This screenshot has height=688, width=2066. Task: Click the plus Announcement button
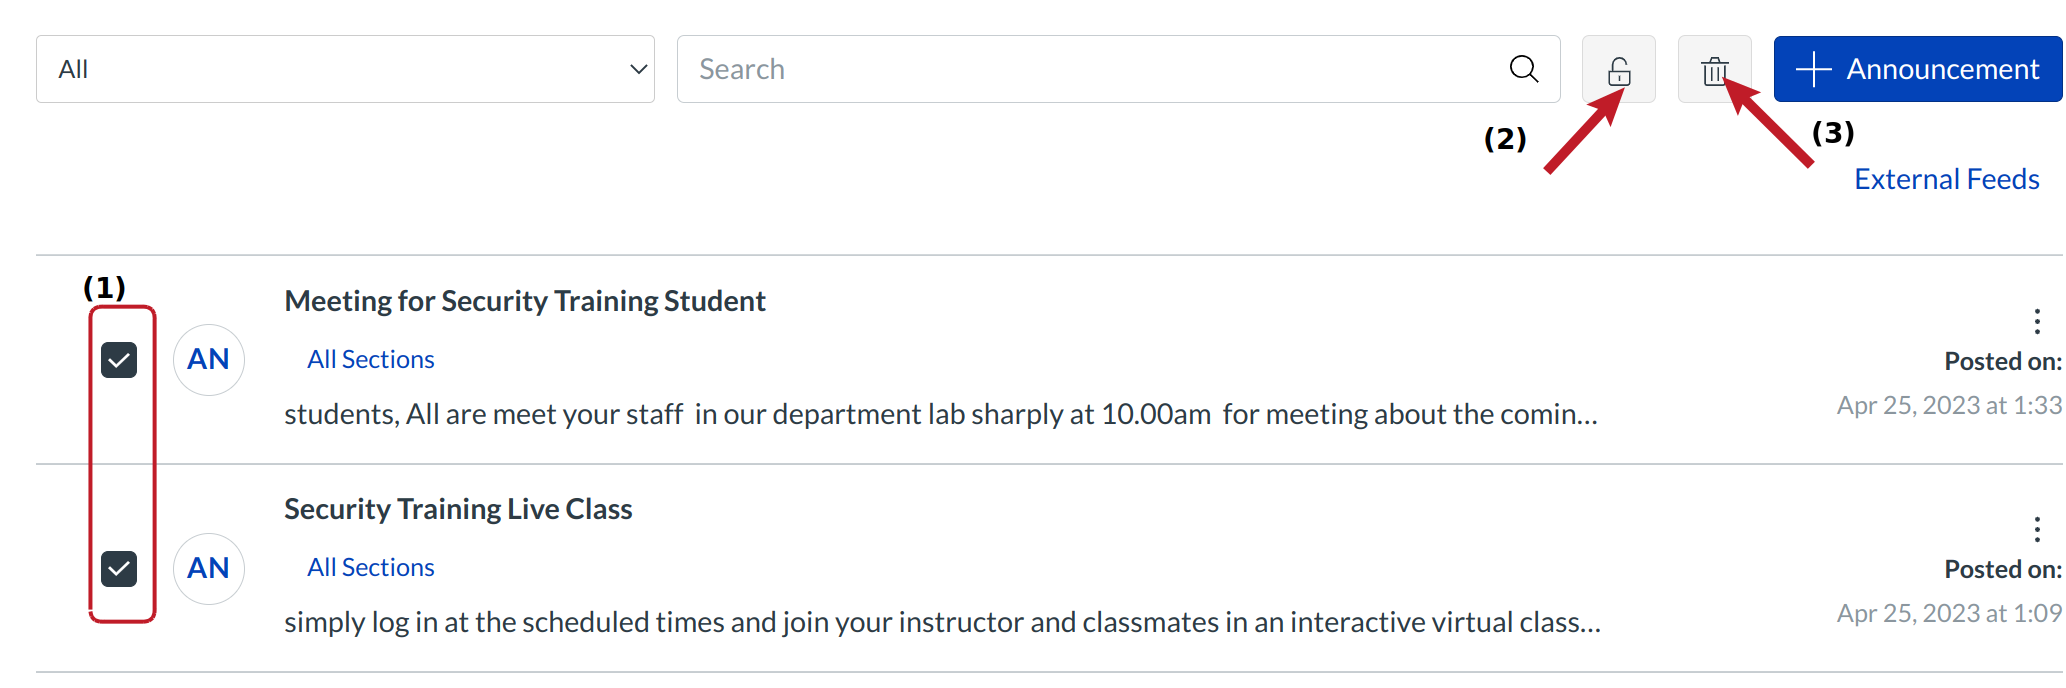pos(1917,69)
